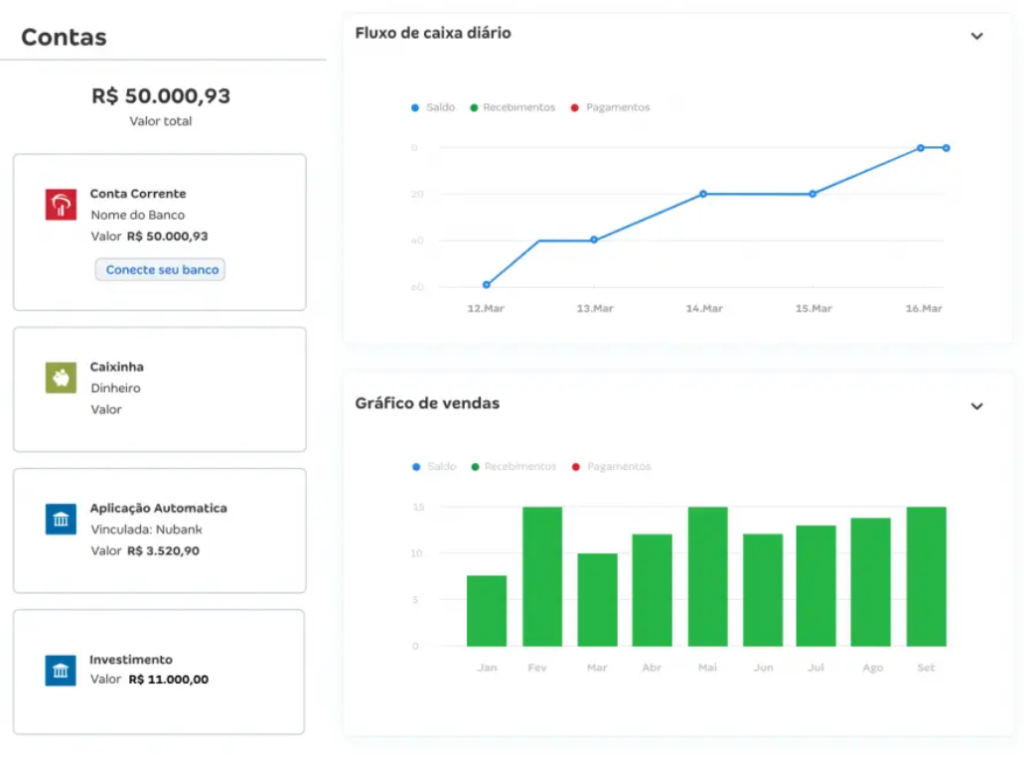
Task: Hide Recebimentos series in the sales chart
Action: click(514, 466)
